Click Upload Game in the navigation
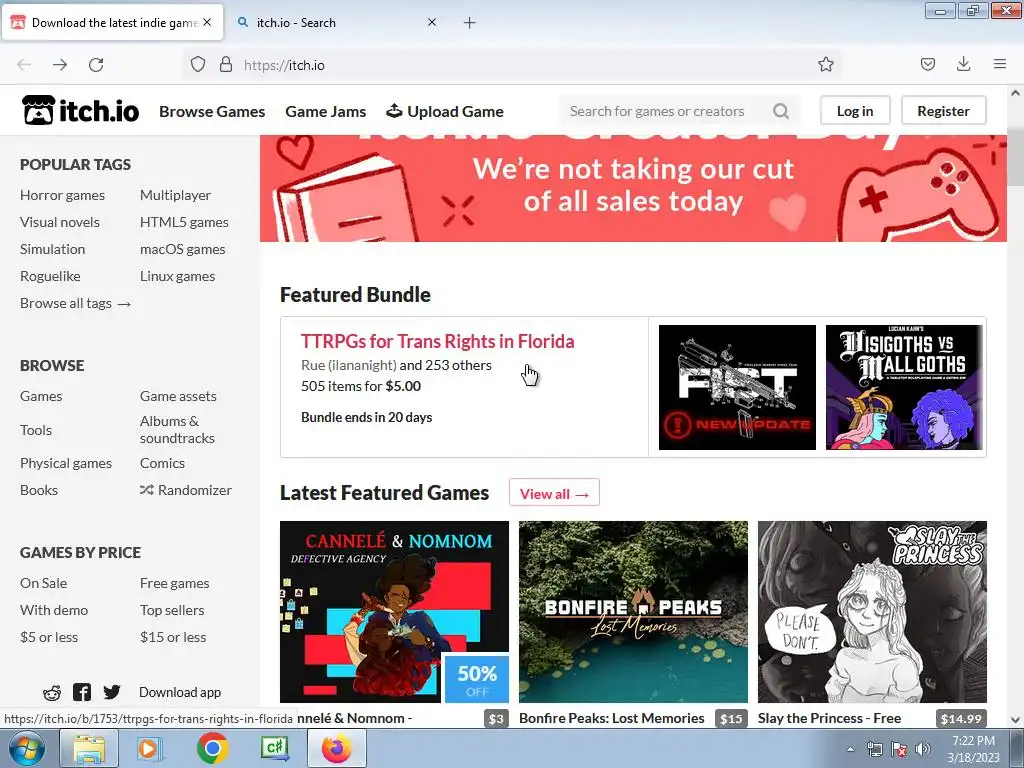The image size is (1024, 768). coord(445,112)
